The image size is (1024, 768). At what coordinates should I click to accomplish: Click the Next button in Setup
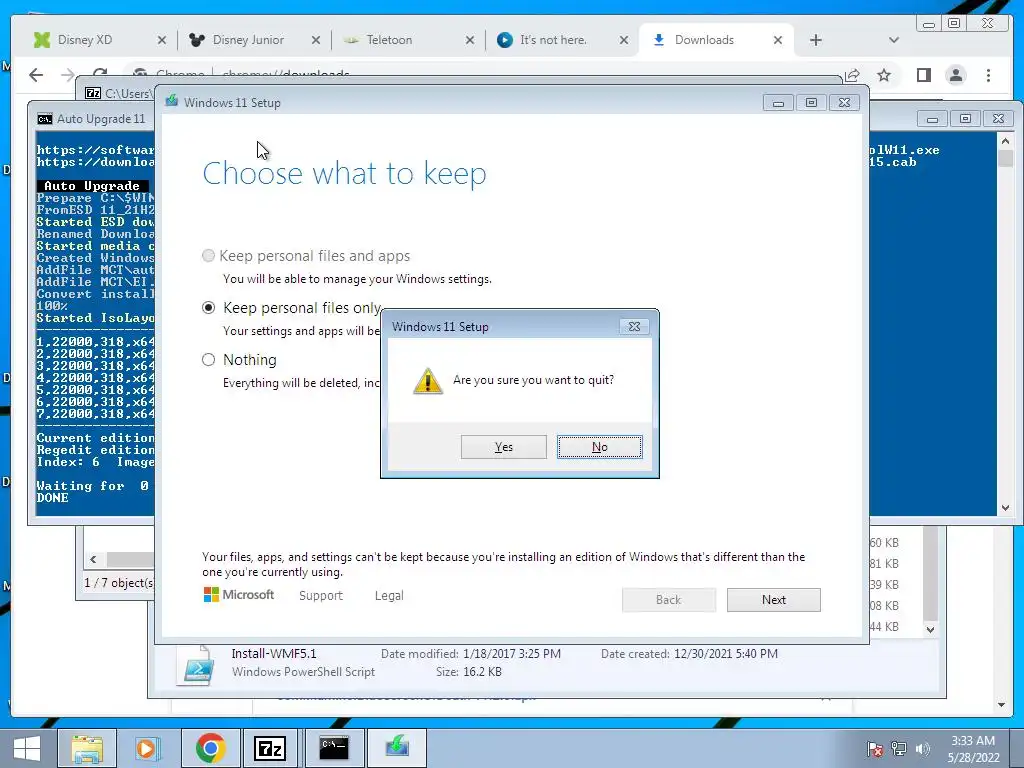click(x=773, y=600)
